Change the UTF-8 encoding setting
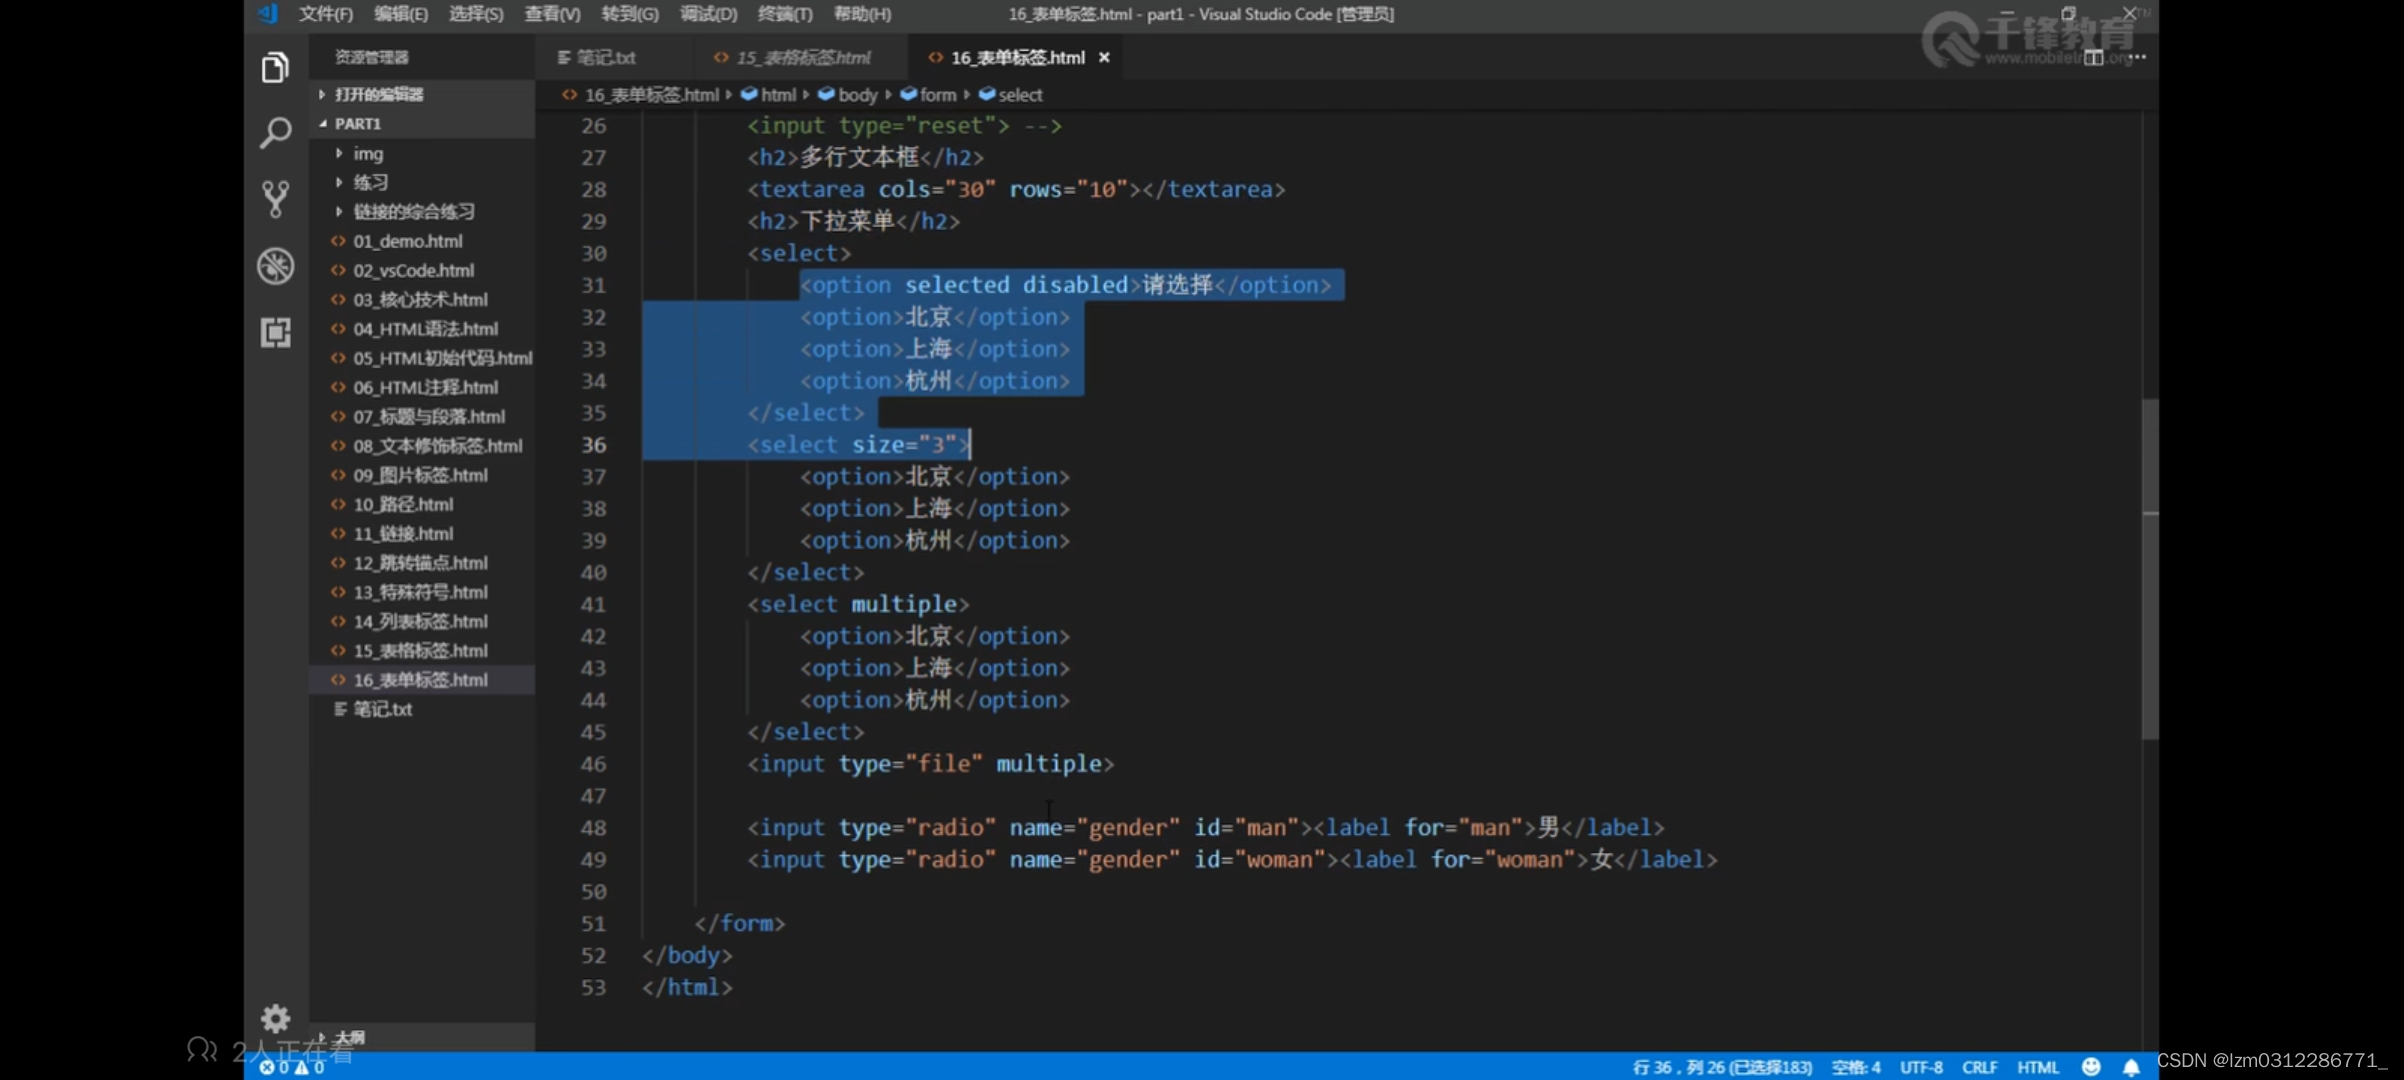The height and width of the screenshot is (1080, 2404). click(1921, 1067)
